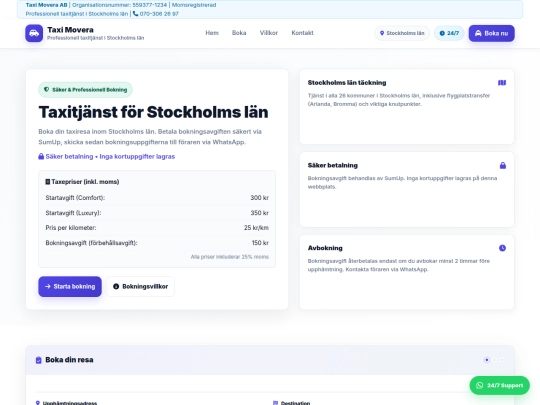Open the Villkor navigation item
Screen dimensions: 540x405
pyautogui.click(x=269, y=33)
